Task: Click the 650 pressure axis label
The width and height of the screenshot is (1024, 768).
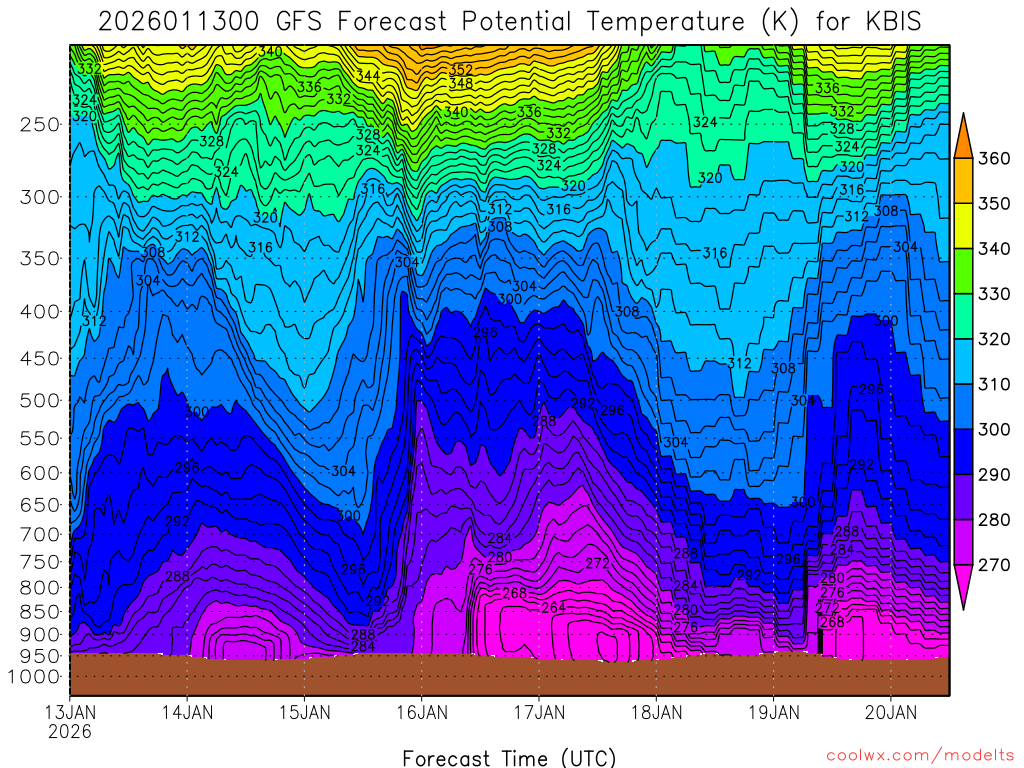Action: (x=40, y=505)
